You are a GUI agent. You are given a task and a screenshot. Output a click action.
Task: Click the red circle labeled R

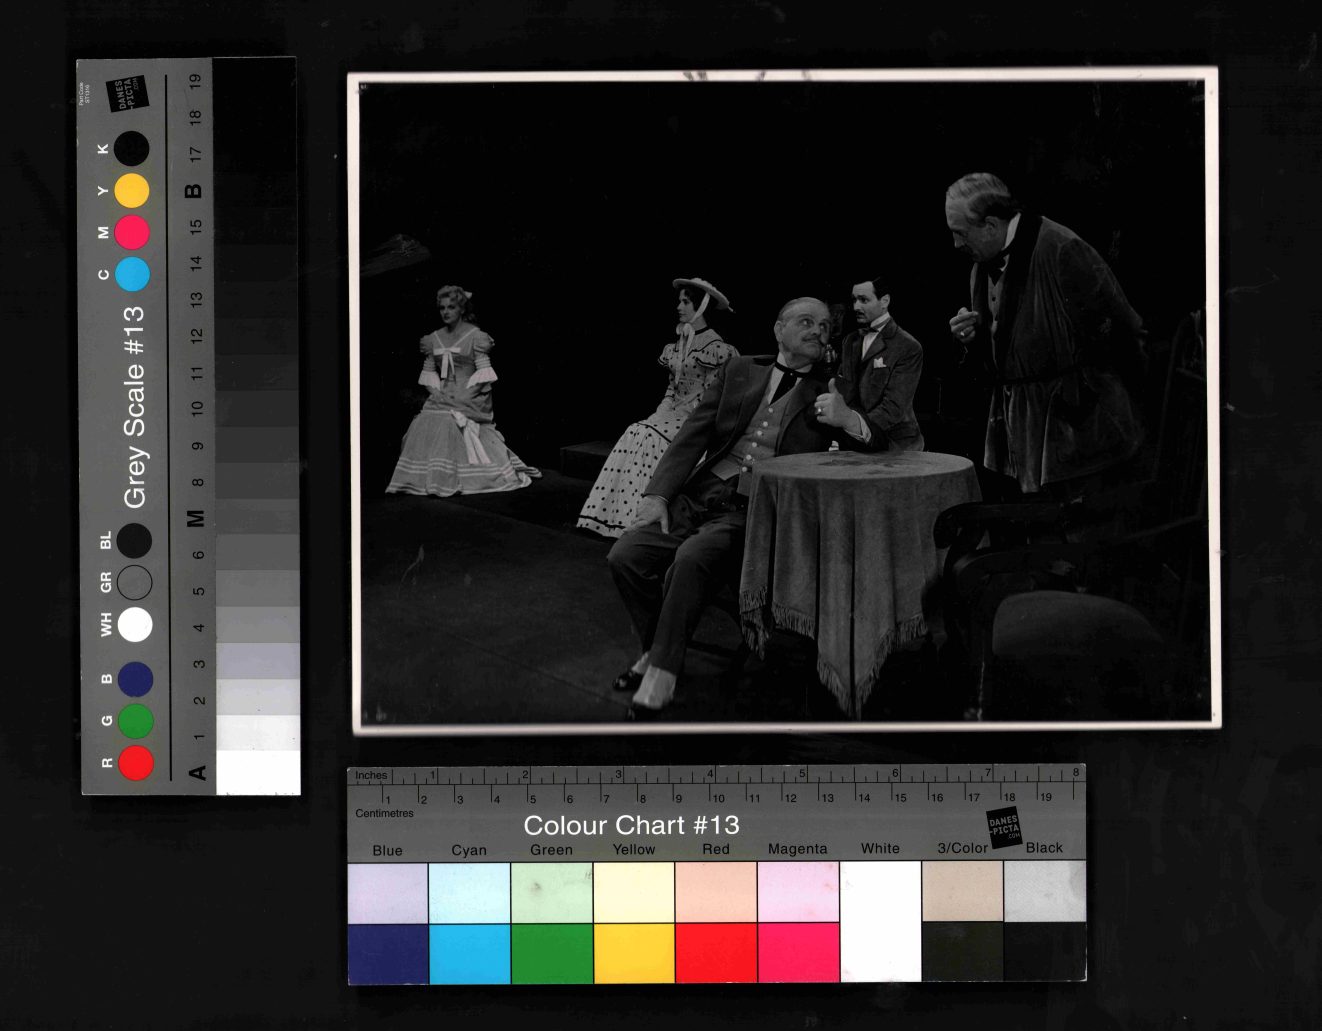135,762
